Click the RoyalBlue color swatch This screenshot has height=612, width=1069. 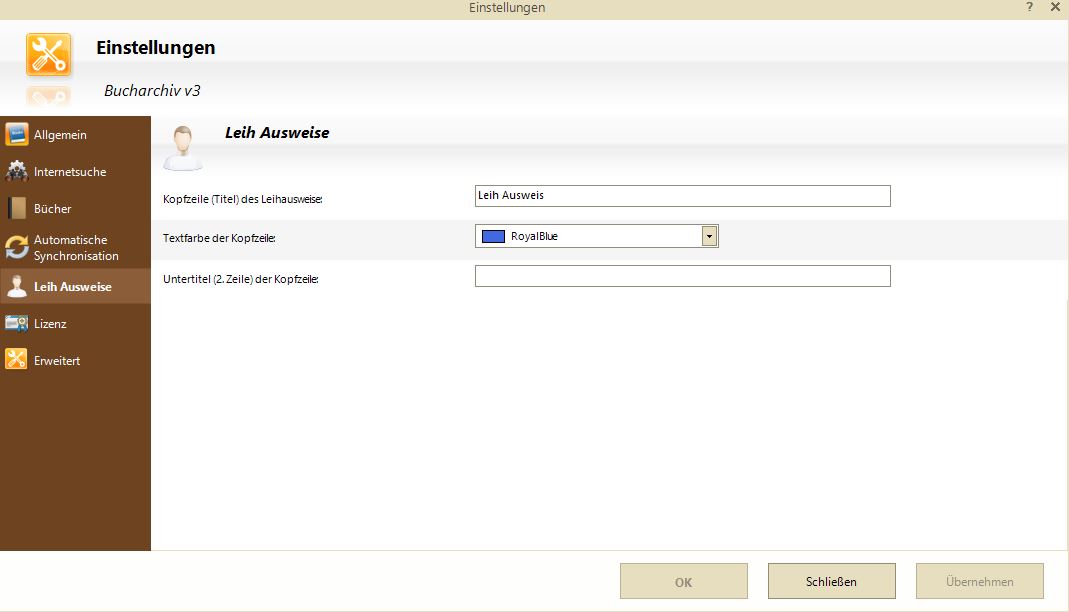point(493,236)
